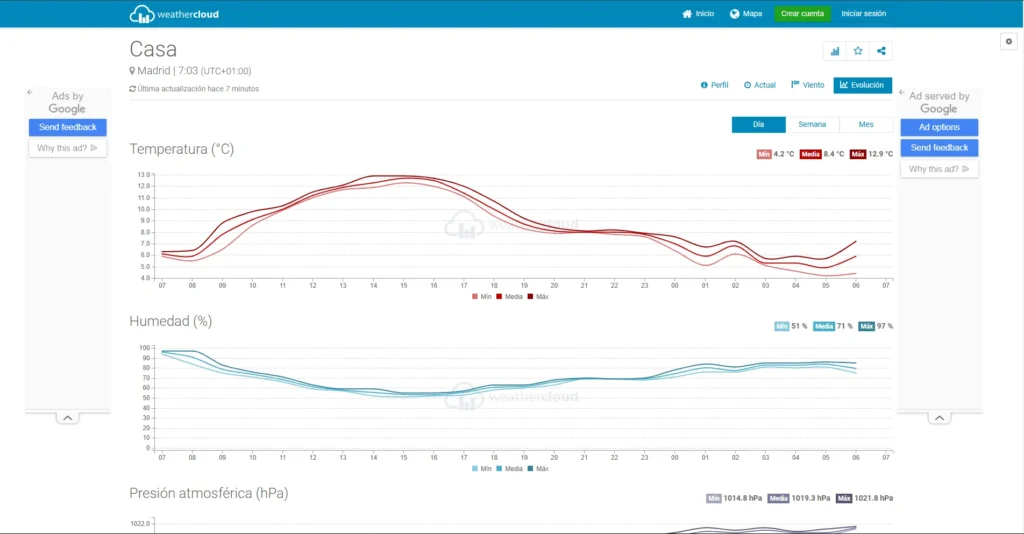Click the left ad back arrow
The image size is (1024, 534).
click(x=30, y=92)
